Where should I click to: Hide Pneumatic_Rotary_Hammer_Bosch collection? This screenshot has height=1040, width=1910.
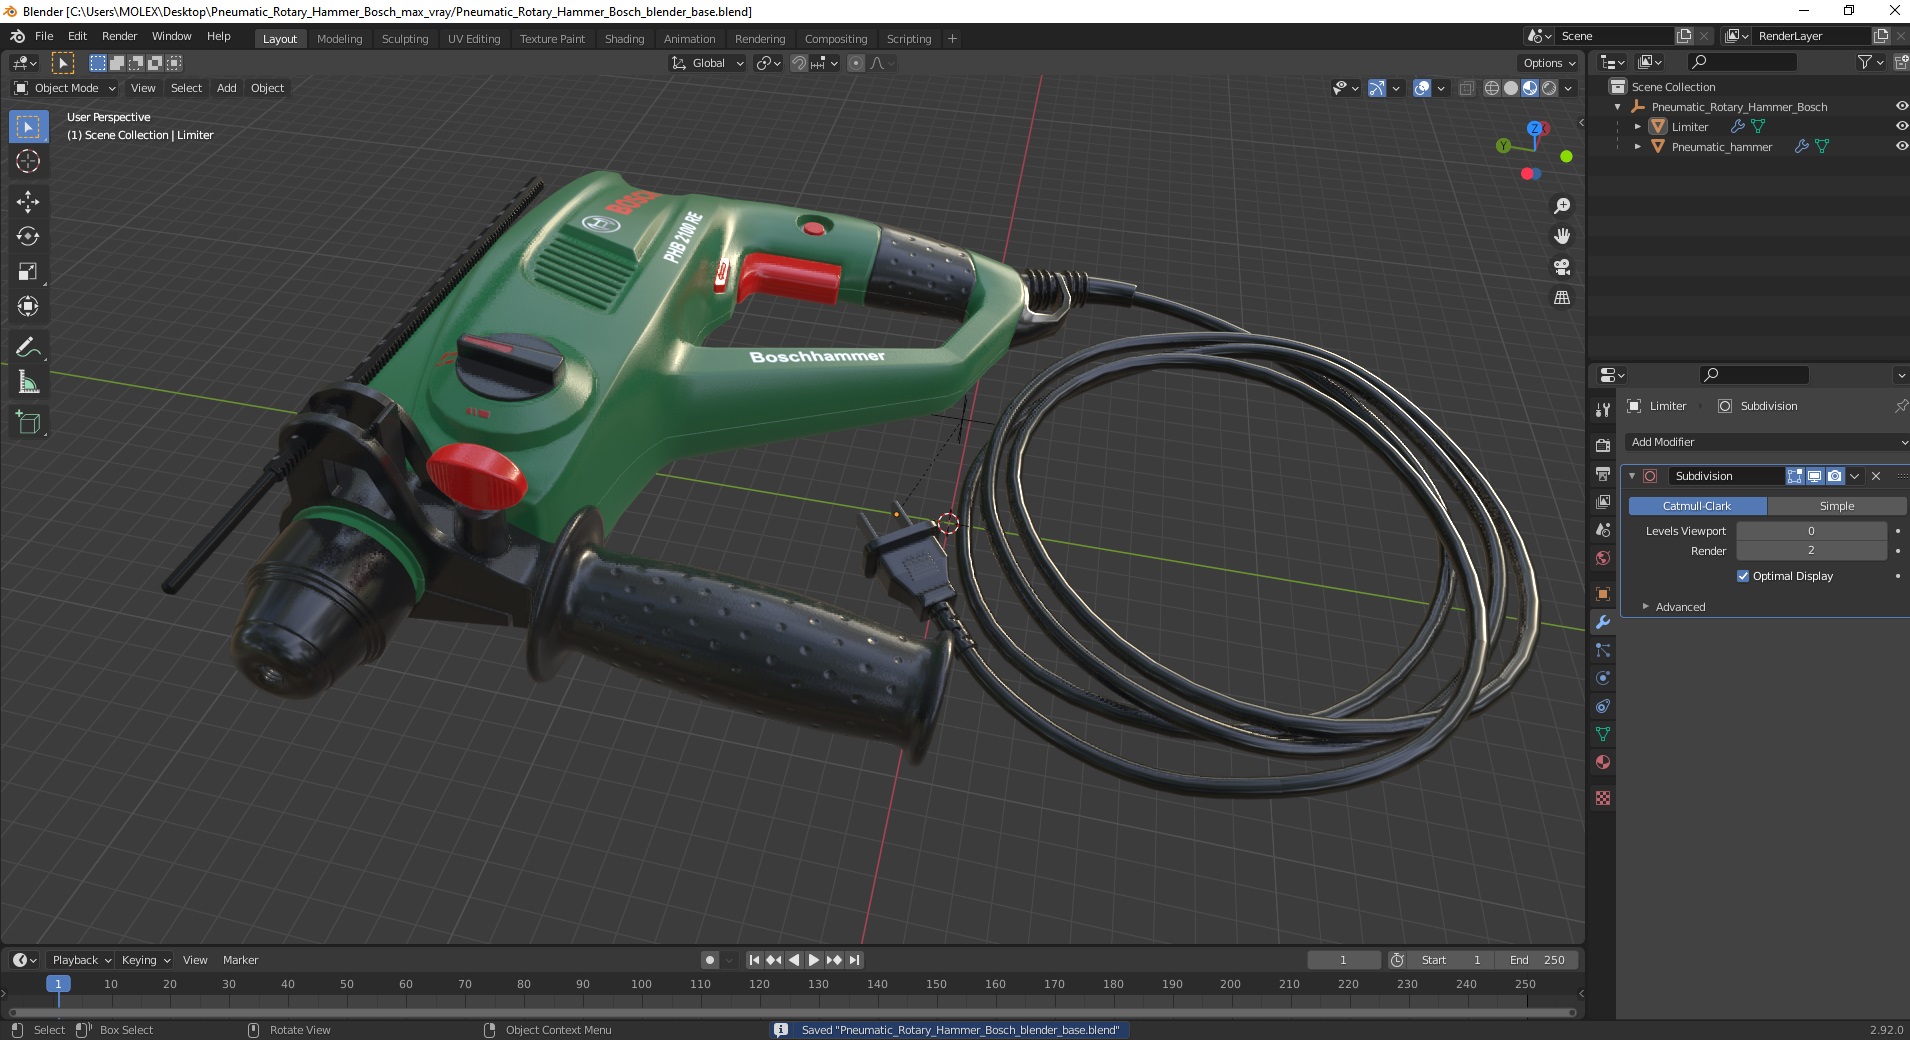(1901, 106)
